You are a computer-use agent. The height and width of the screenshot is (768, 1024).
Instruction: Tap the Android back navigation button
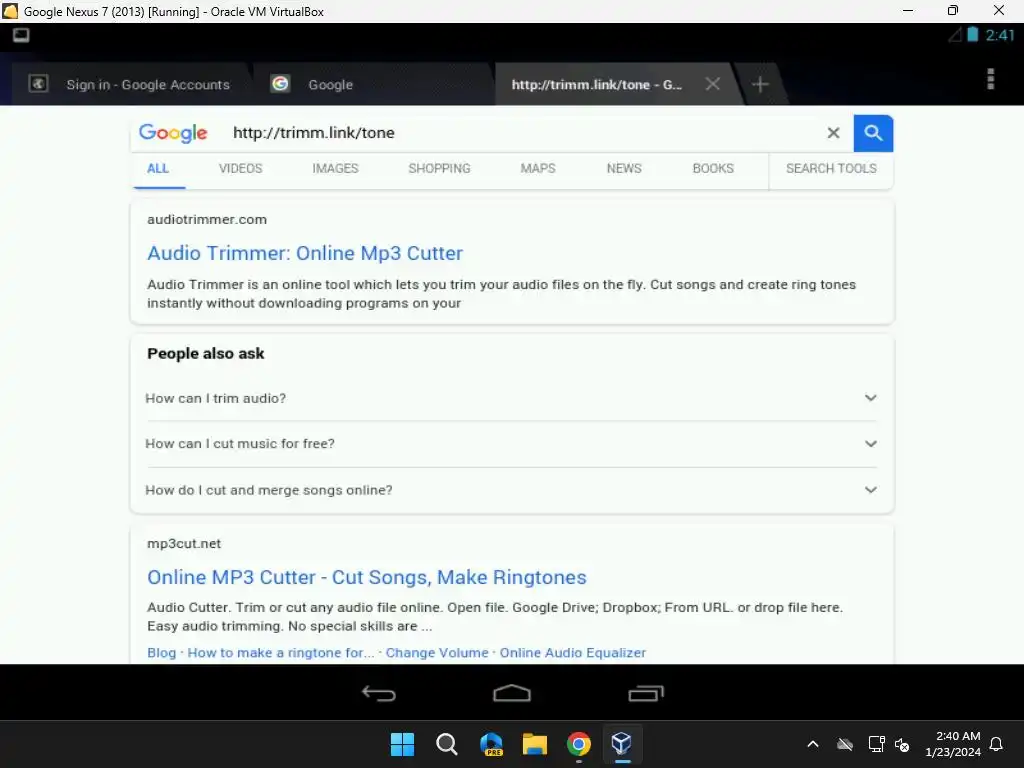pos(379,693)
